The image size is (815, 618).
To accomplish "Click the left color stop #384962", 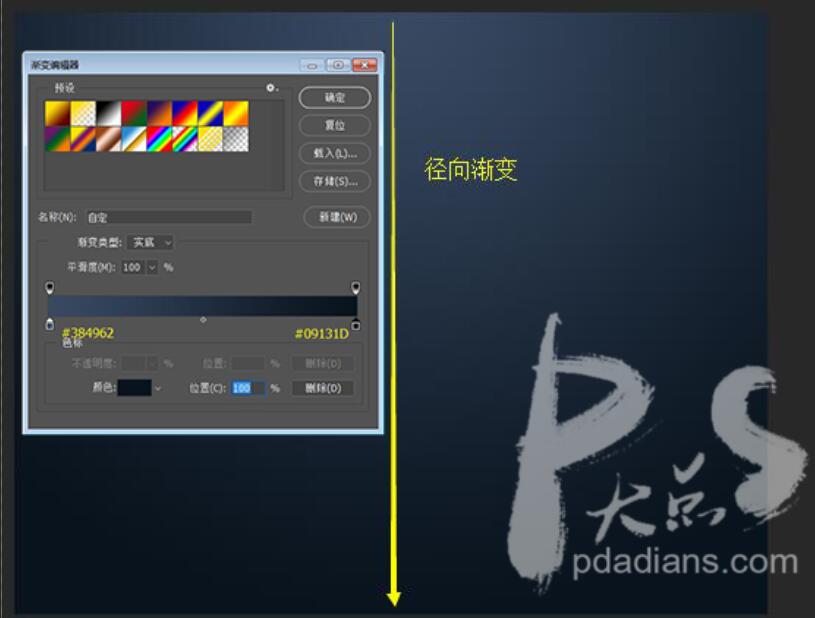I will click(50, 324).
